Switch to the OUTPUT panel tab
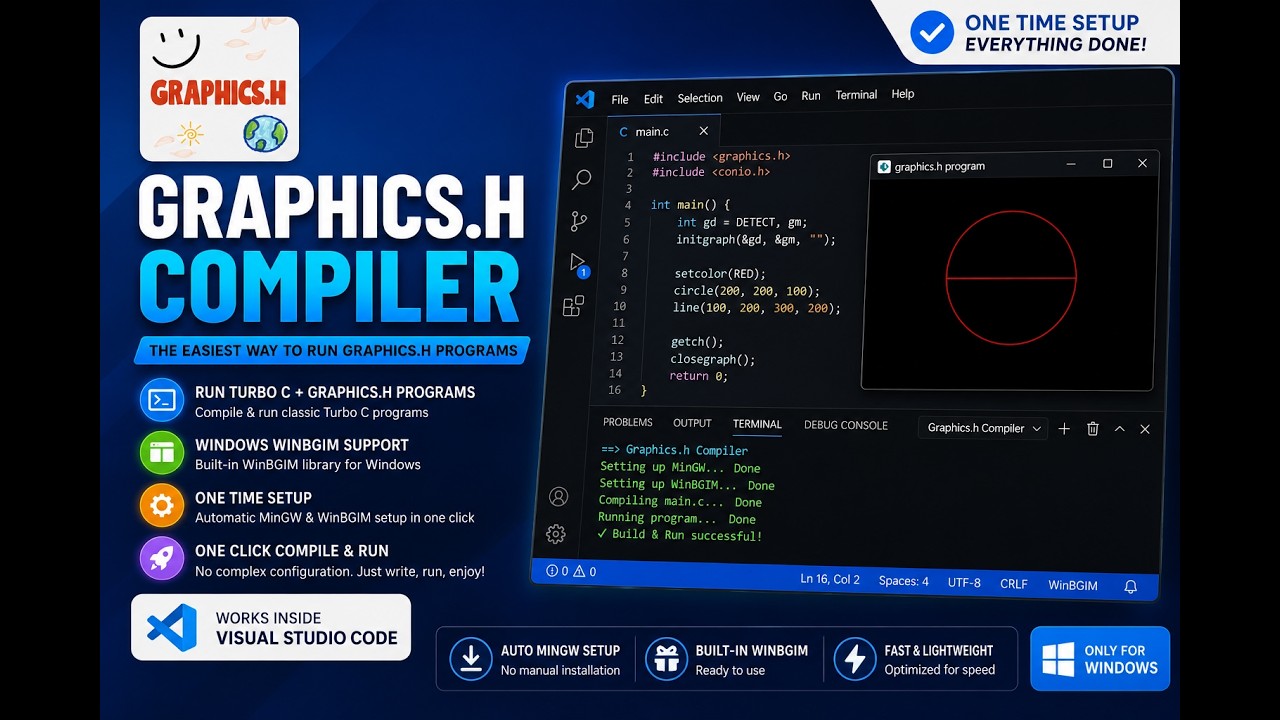 (x=692, y=423)
